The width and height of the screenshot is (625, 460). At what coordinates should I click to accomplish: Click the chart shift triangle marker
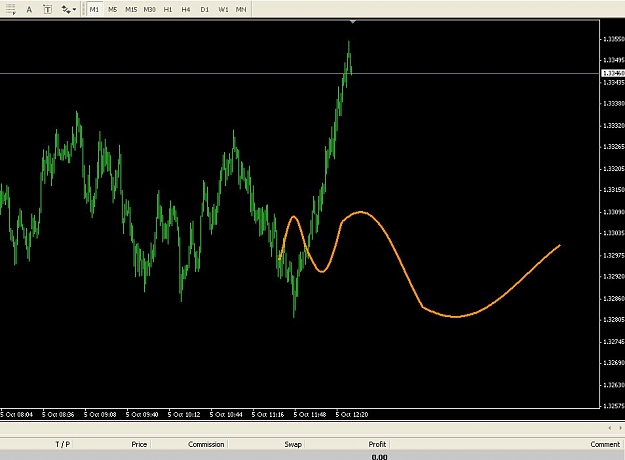coord(353,22)
